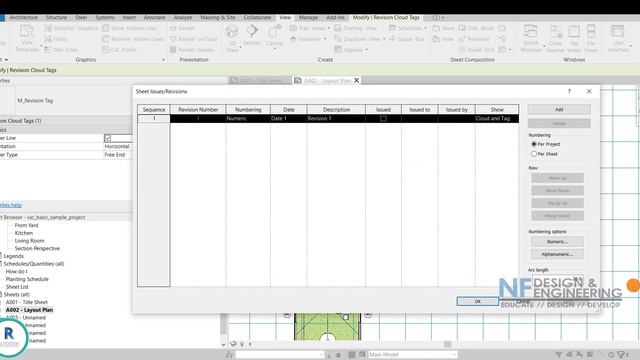Click the Add button in Sheet Issues/Revisions
Image resolution: width=640 pixels, height=360 pixels.
click(x=559, y=109)
